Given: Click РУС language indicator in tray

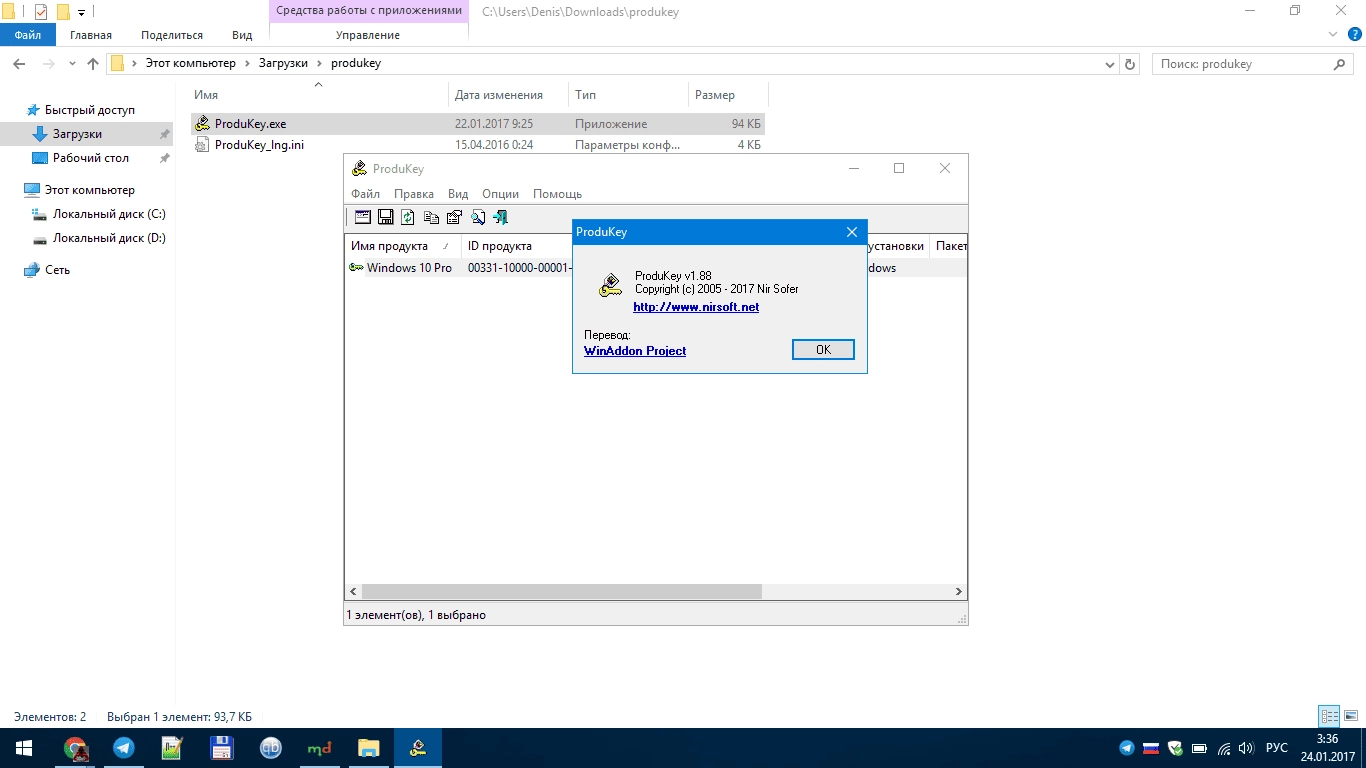Looking at the screenshot, I should (1277, 748).
